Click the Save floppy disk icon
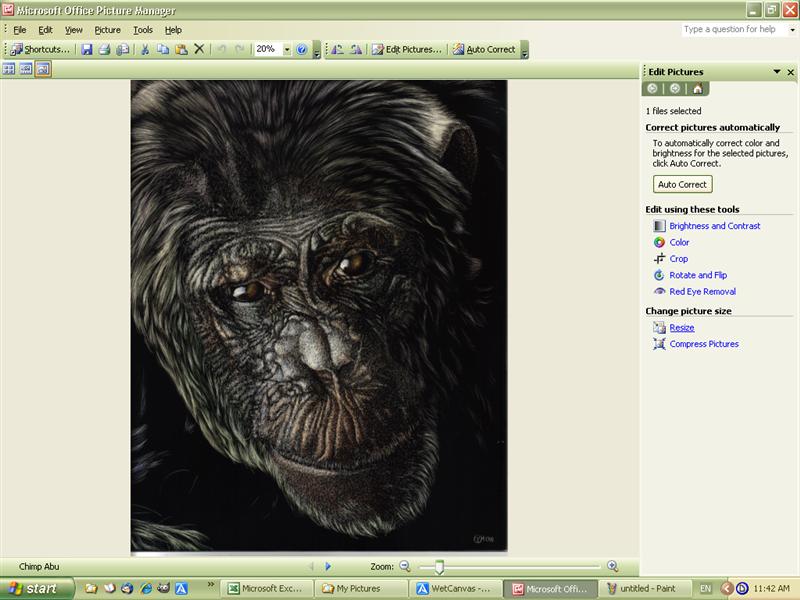This screenshot has width=800, height=600. (x=87, y=49)
